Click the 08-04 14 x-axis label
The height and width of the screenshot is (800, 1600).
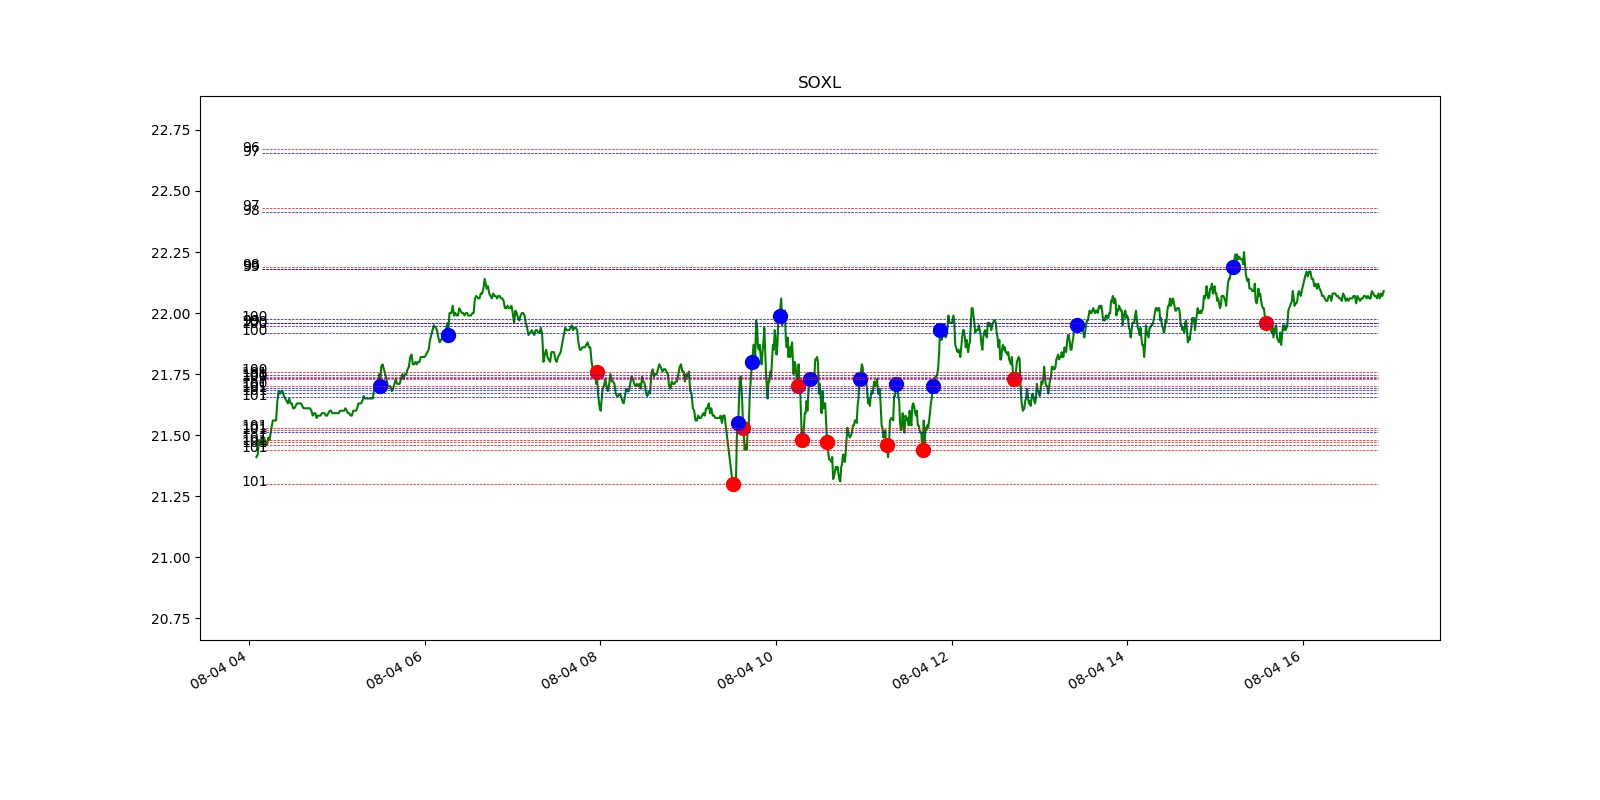click(1097, 668)
